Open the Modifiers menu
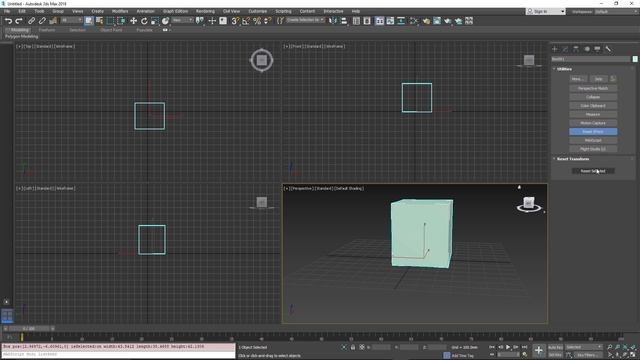This screenshot has width=640, height=360. pos(120,11)
